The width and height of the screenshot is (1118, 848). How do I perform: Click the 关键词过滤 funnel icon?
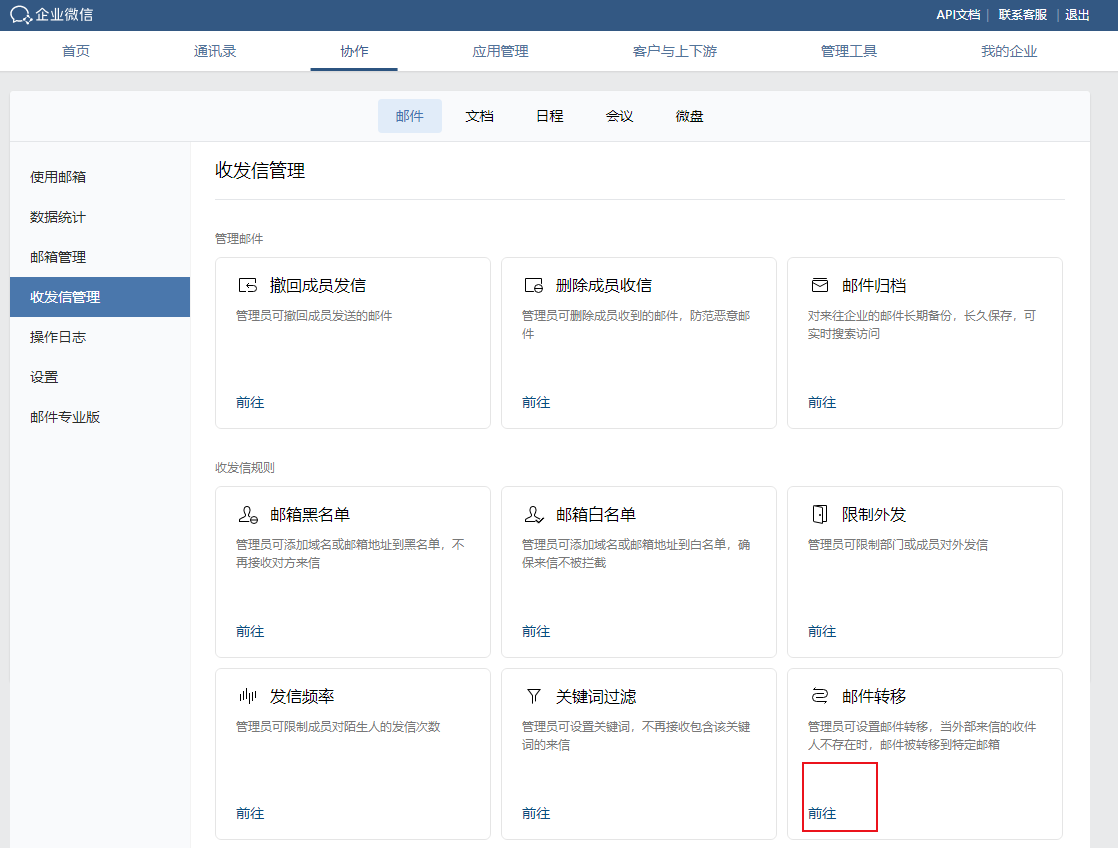coord(533,697)
